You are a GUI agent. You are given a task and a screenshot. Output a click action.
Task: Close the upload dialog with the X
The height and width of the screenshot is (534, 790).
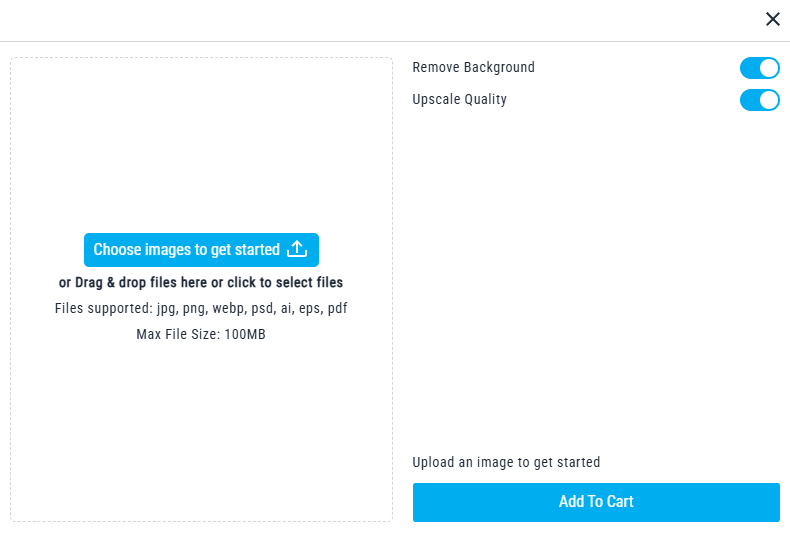coord(772,19)
